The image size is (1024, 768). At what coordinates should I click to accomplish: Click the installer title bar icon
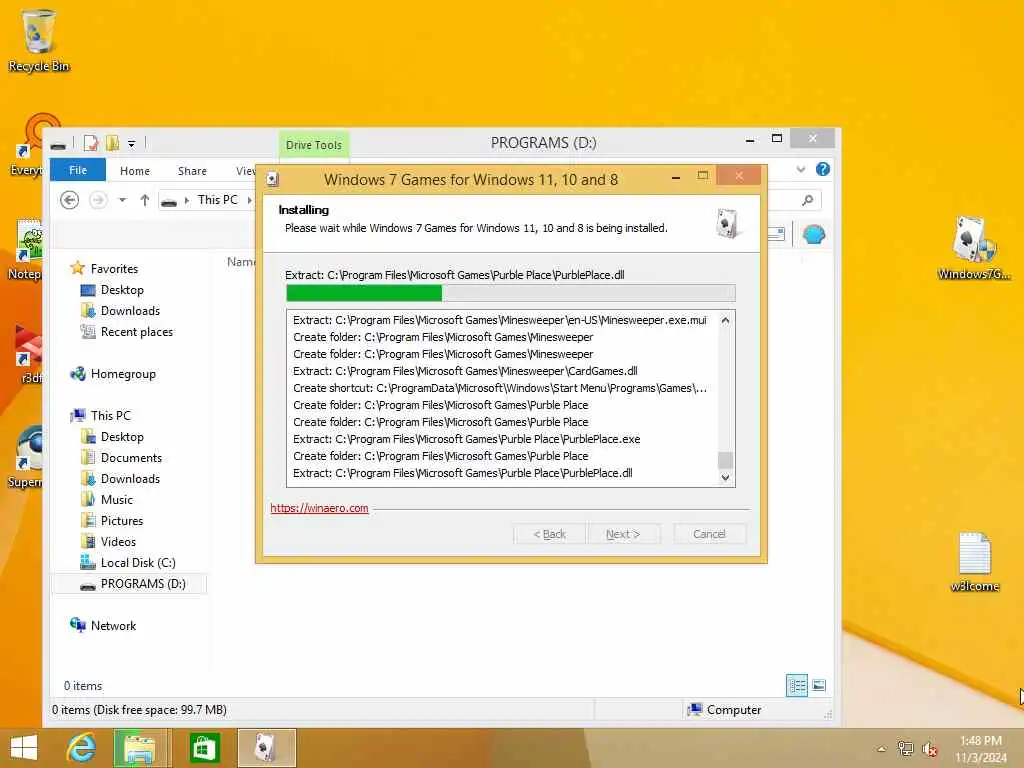pyautogui.click(x=273, y=179)
